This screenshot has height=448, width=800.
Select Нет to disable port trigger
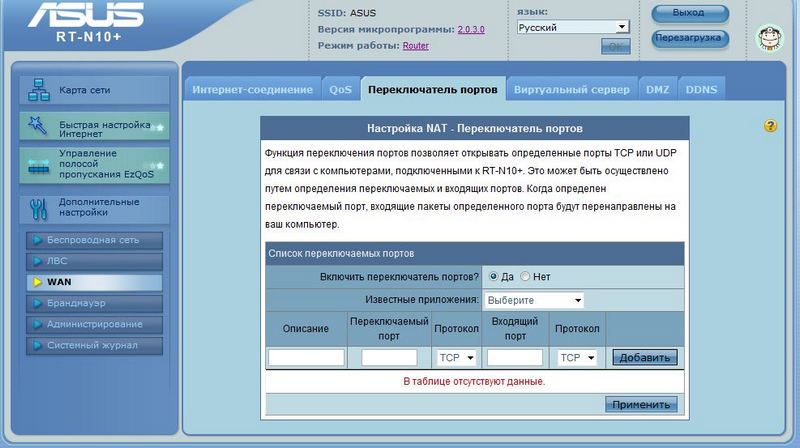tap(525, 277)
